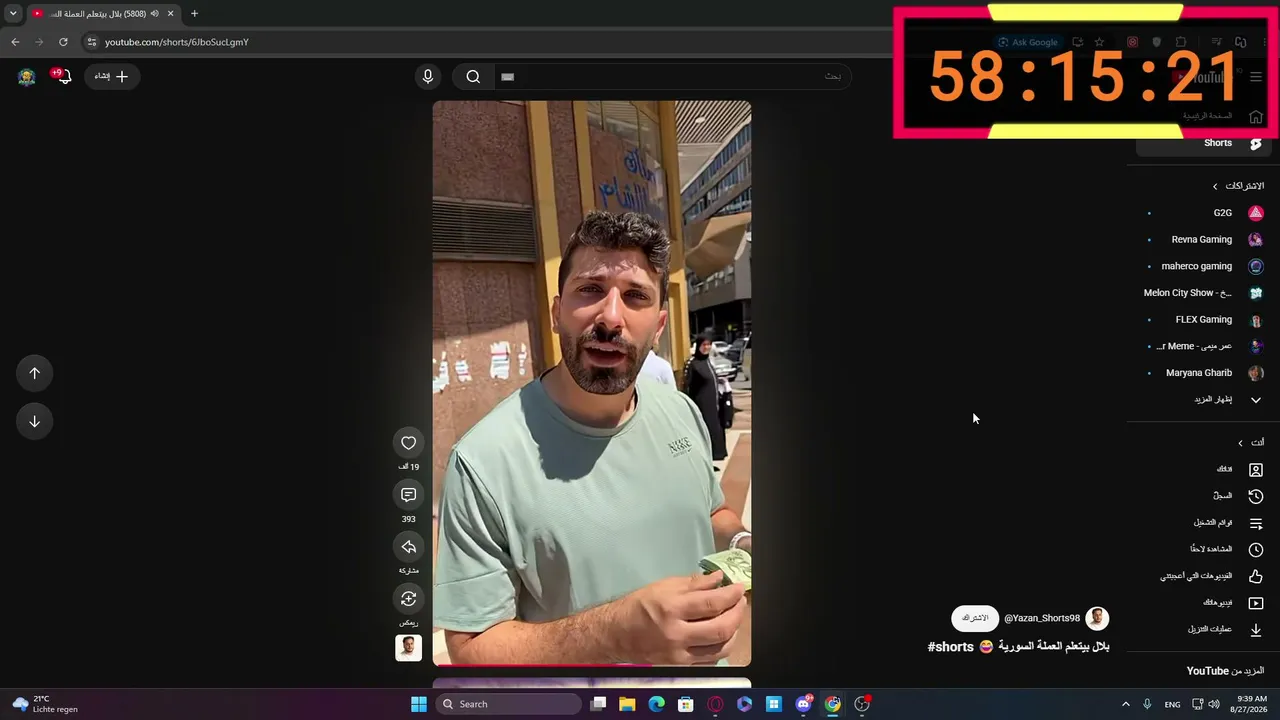Start voice search with the microphone icon
Viewport: 1280px width, 720px height.
[428, 76]
